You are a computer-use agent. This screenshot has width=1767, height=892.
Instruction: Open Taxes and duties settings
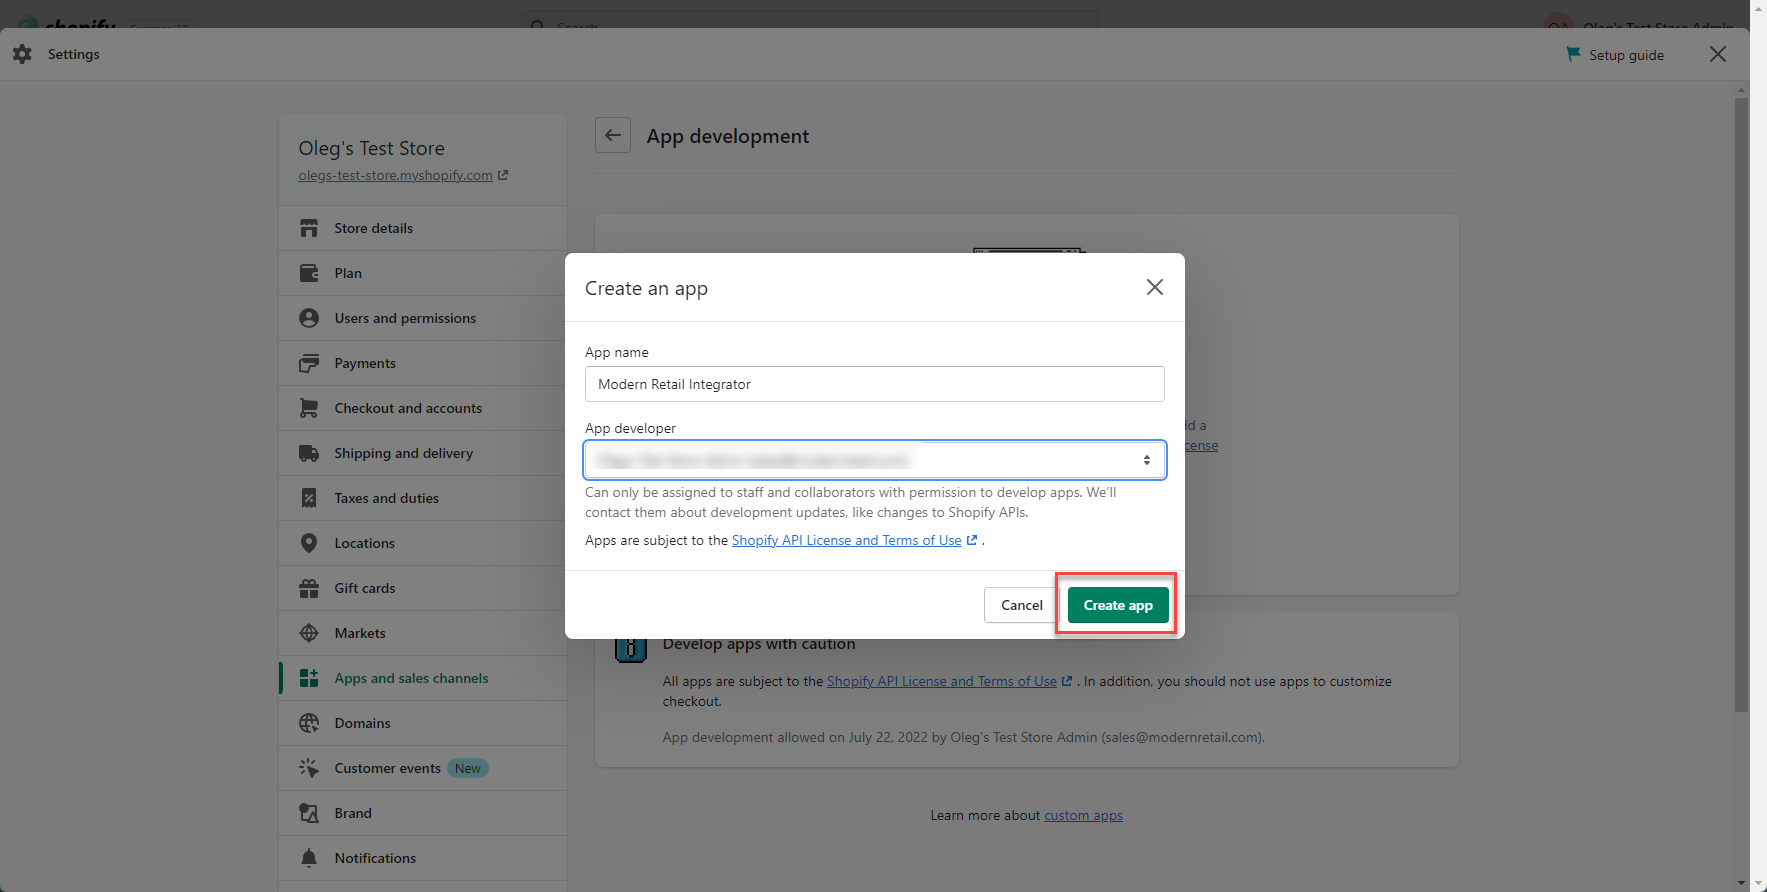coord(423,498)
